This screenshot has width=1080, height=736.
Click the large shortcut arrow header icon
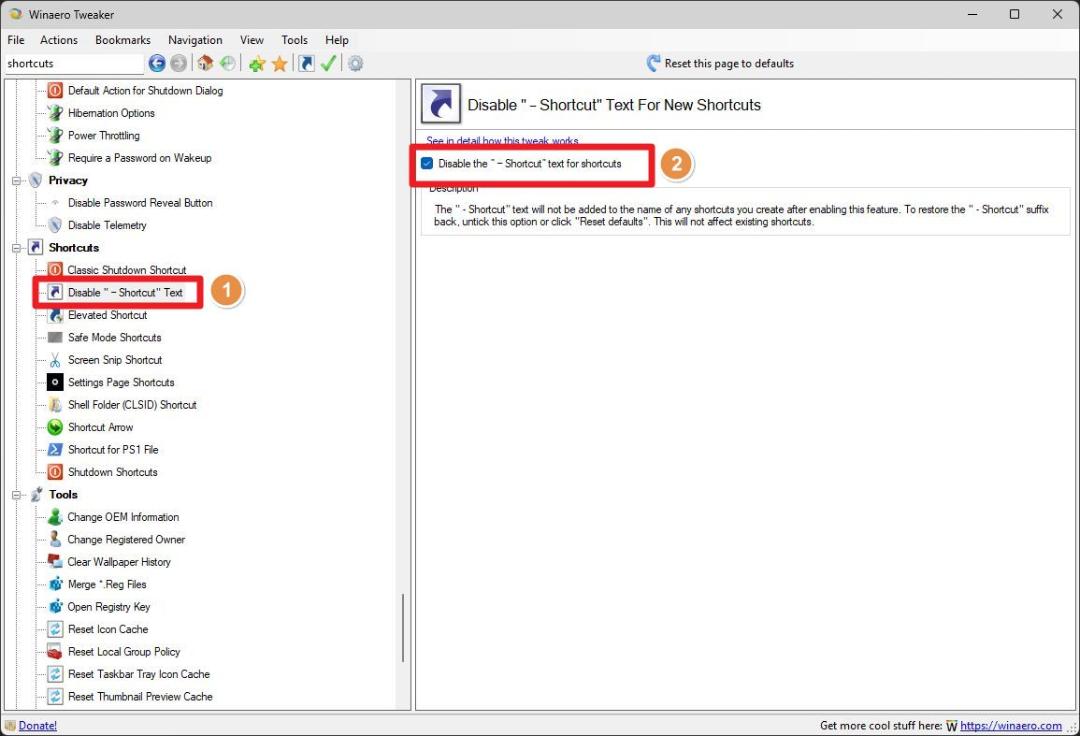[441, 105]
